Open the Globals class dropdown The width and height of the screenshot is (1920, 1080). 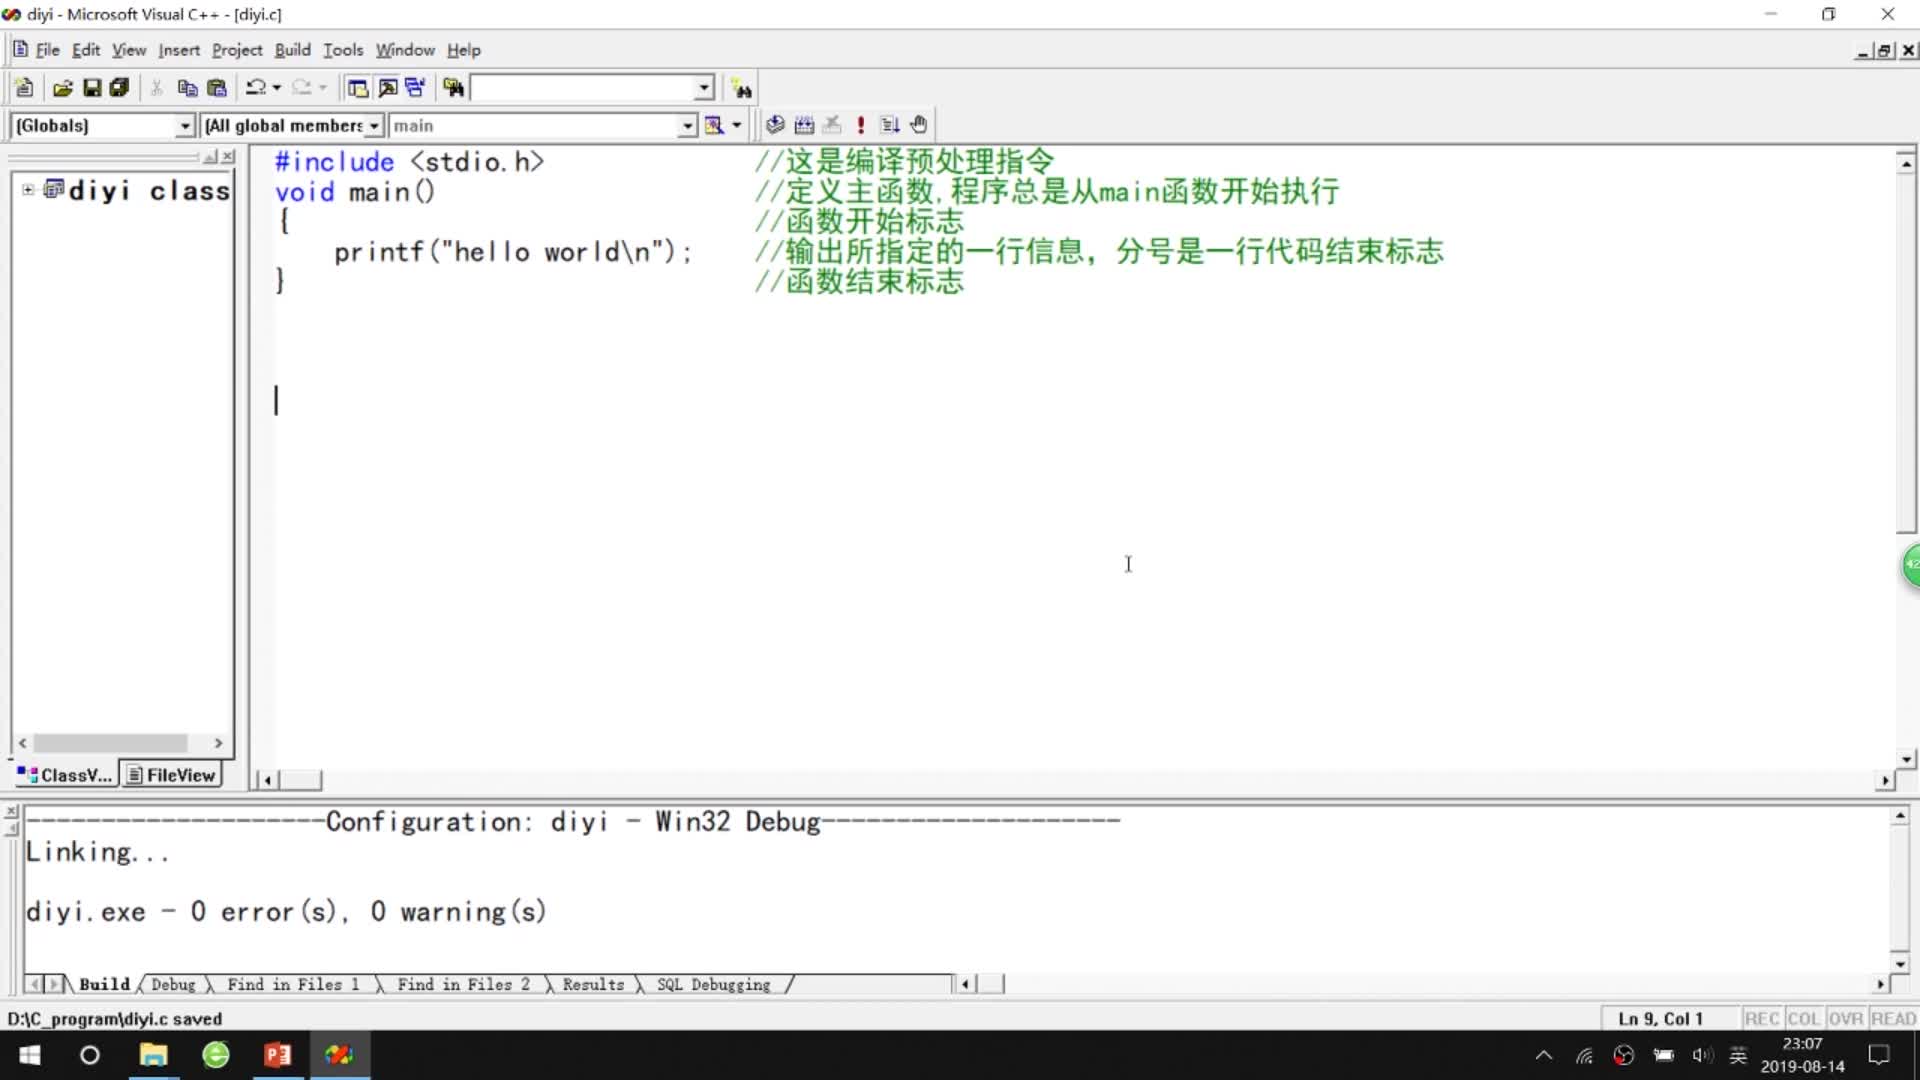[185, 126]
